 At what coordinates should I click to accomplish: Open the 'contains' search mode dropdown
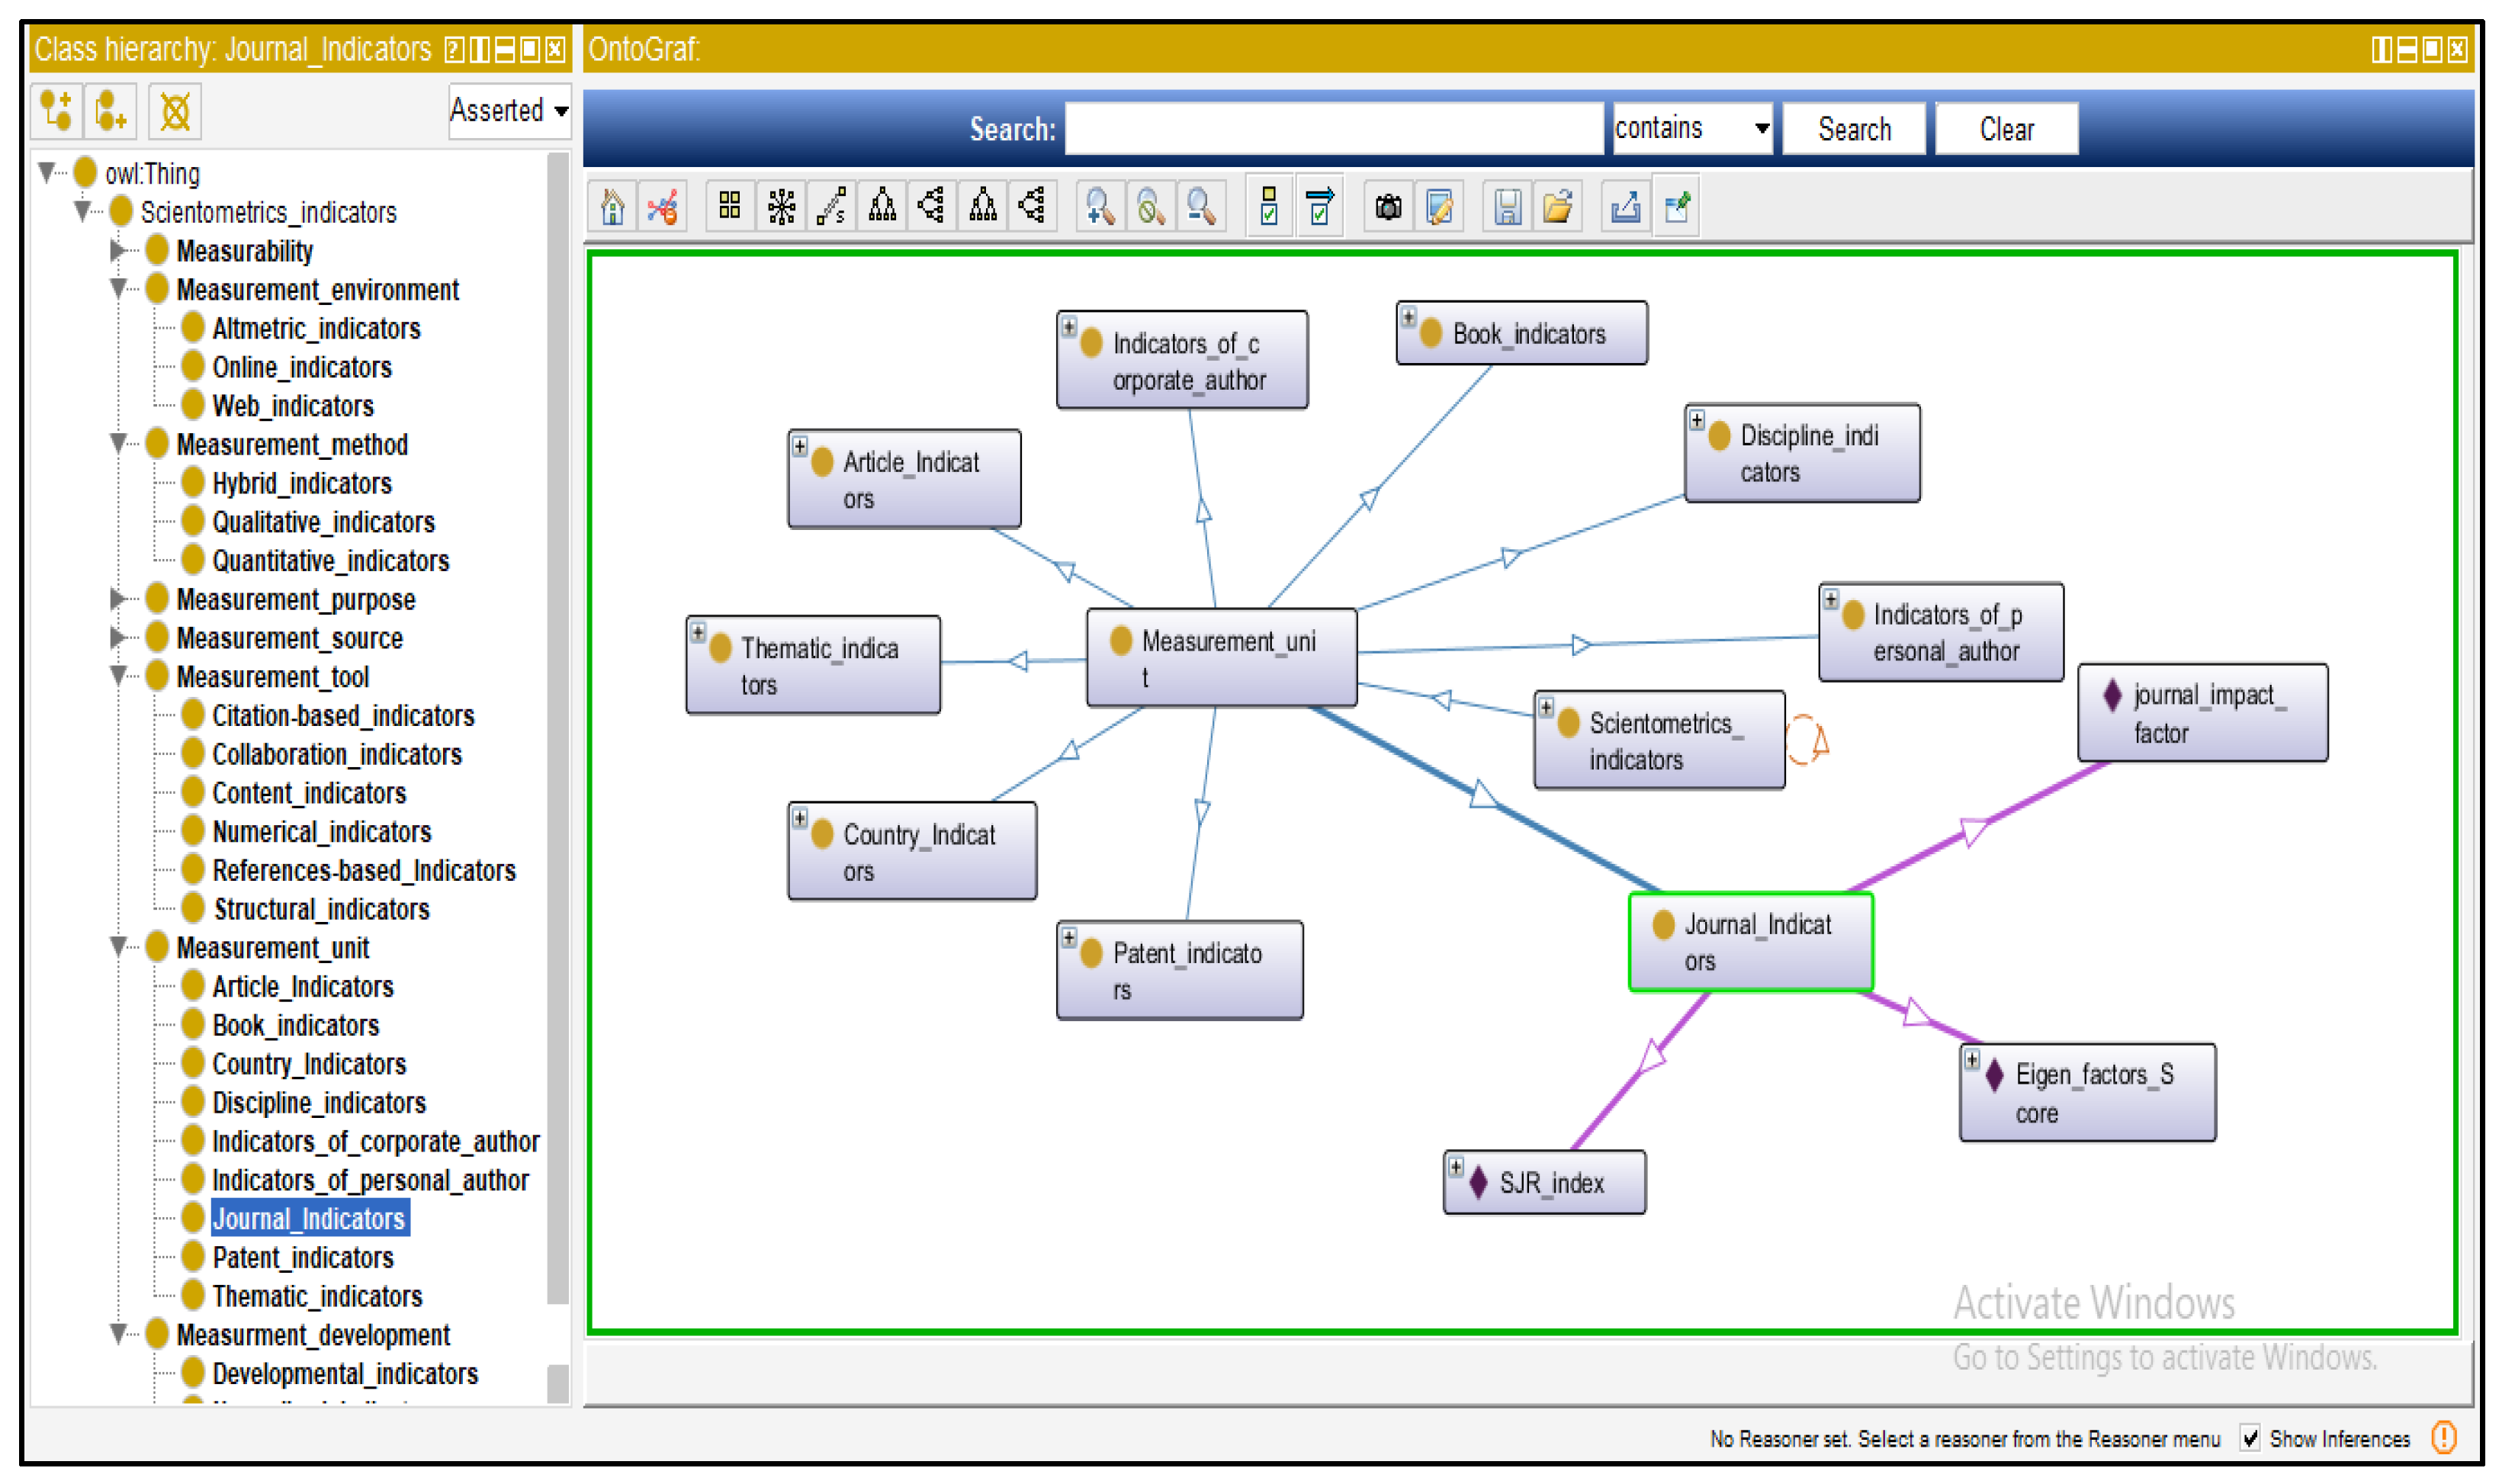1692,129
